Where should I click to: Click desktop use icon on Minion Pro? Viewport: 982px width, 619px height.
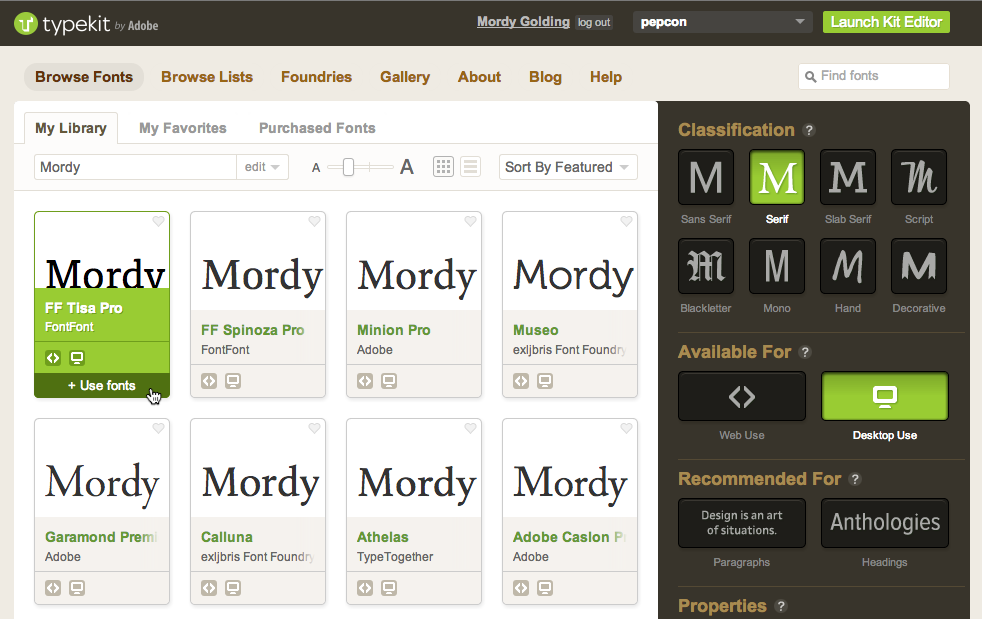389,381
